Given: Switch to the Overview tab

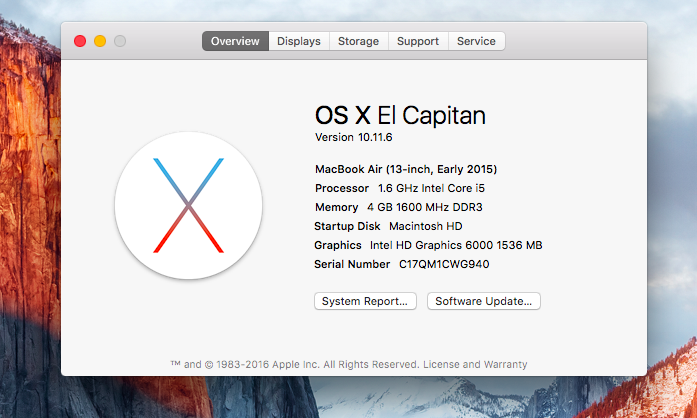Looking at the screenshot, I should (x=235, y=41).
